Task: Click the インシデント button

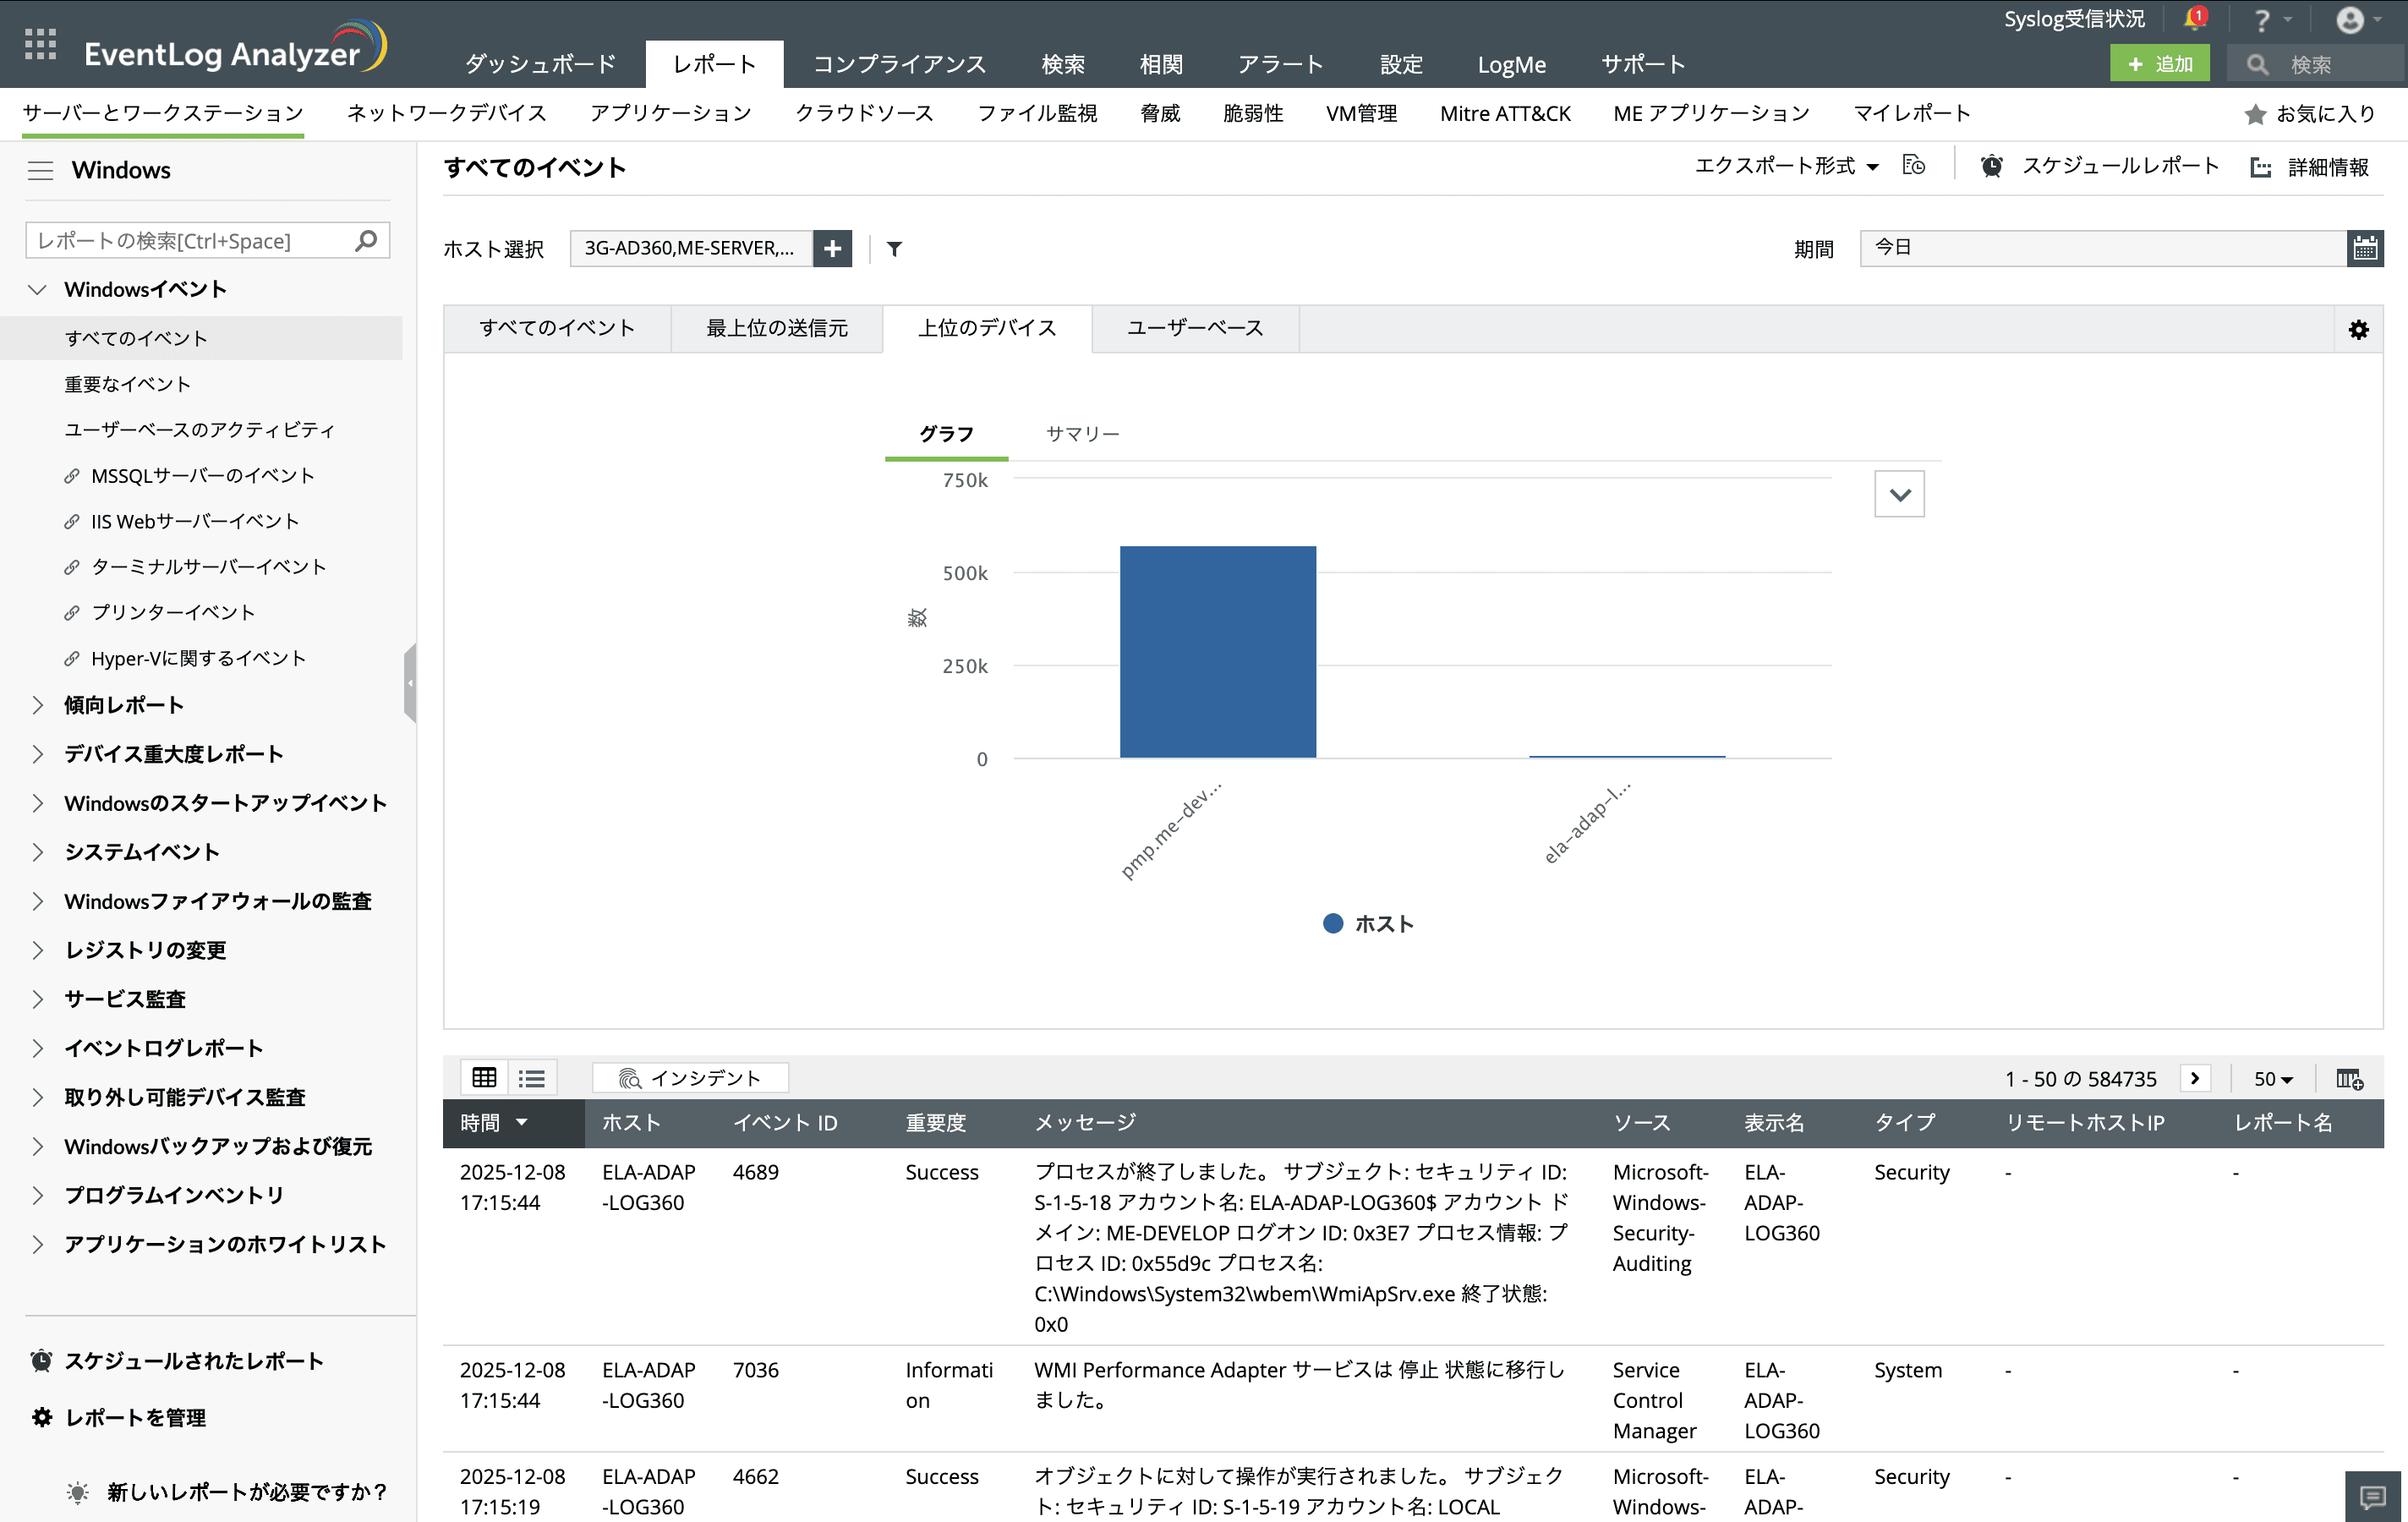Action: pyautogui.click(x=690, y=1078)
